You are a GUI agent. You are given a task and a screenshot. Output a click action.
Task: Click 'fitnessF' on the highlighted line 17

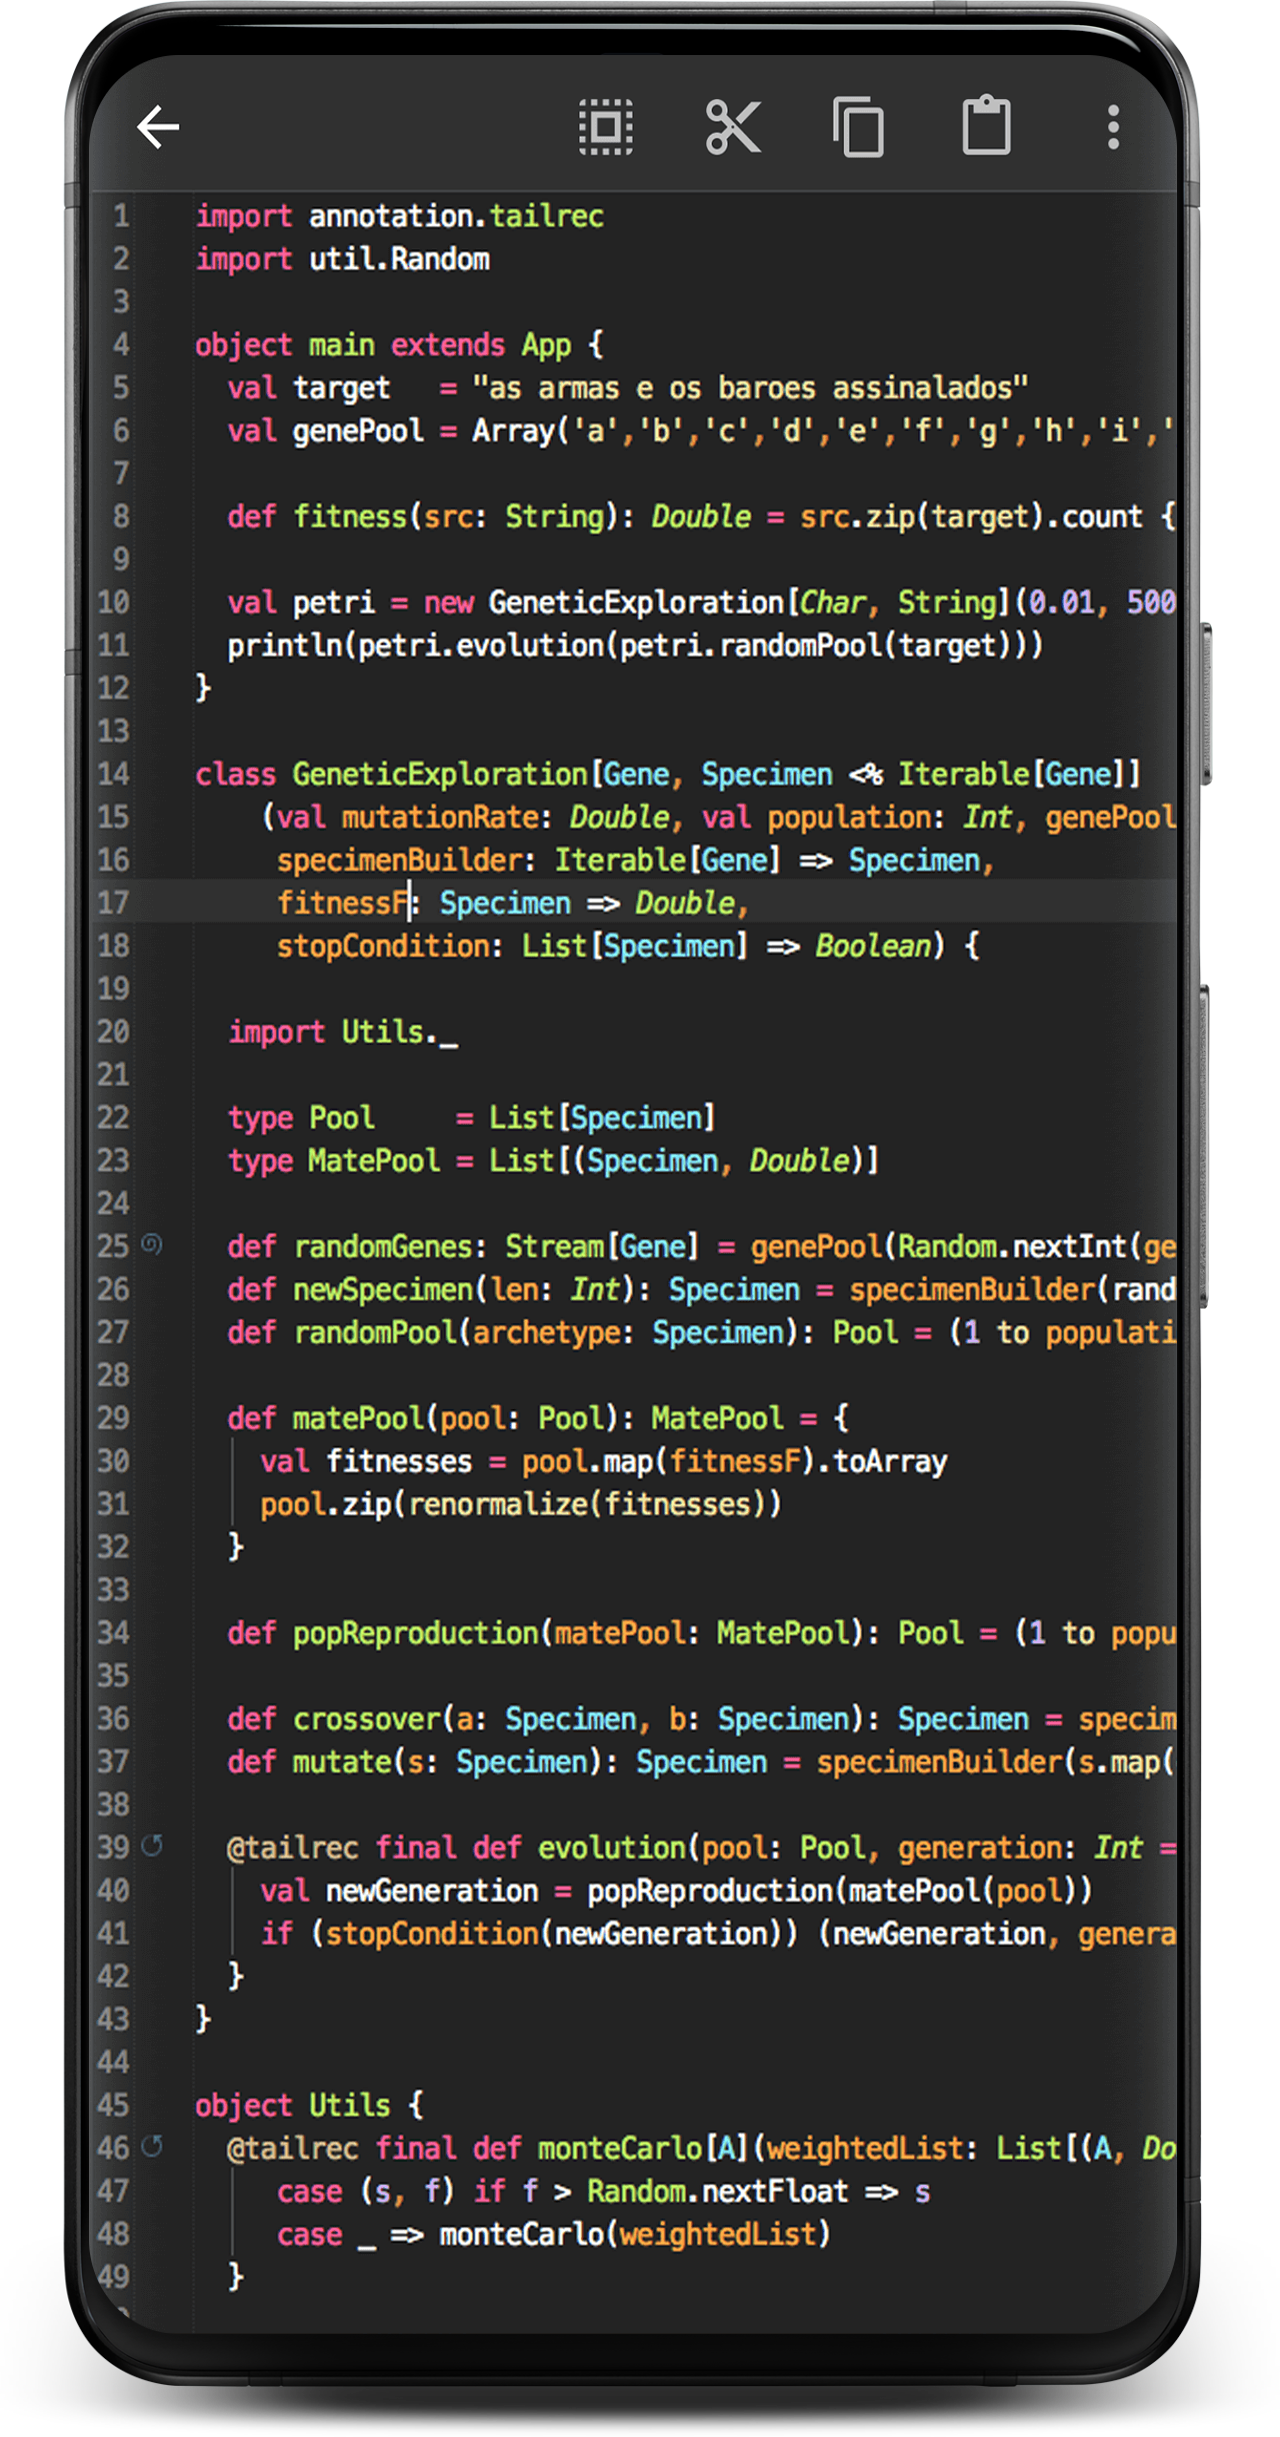[342, 903]
